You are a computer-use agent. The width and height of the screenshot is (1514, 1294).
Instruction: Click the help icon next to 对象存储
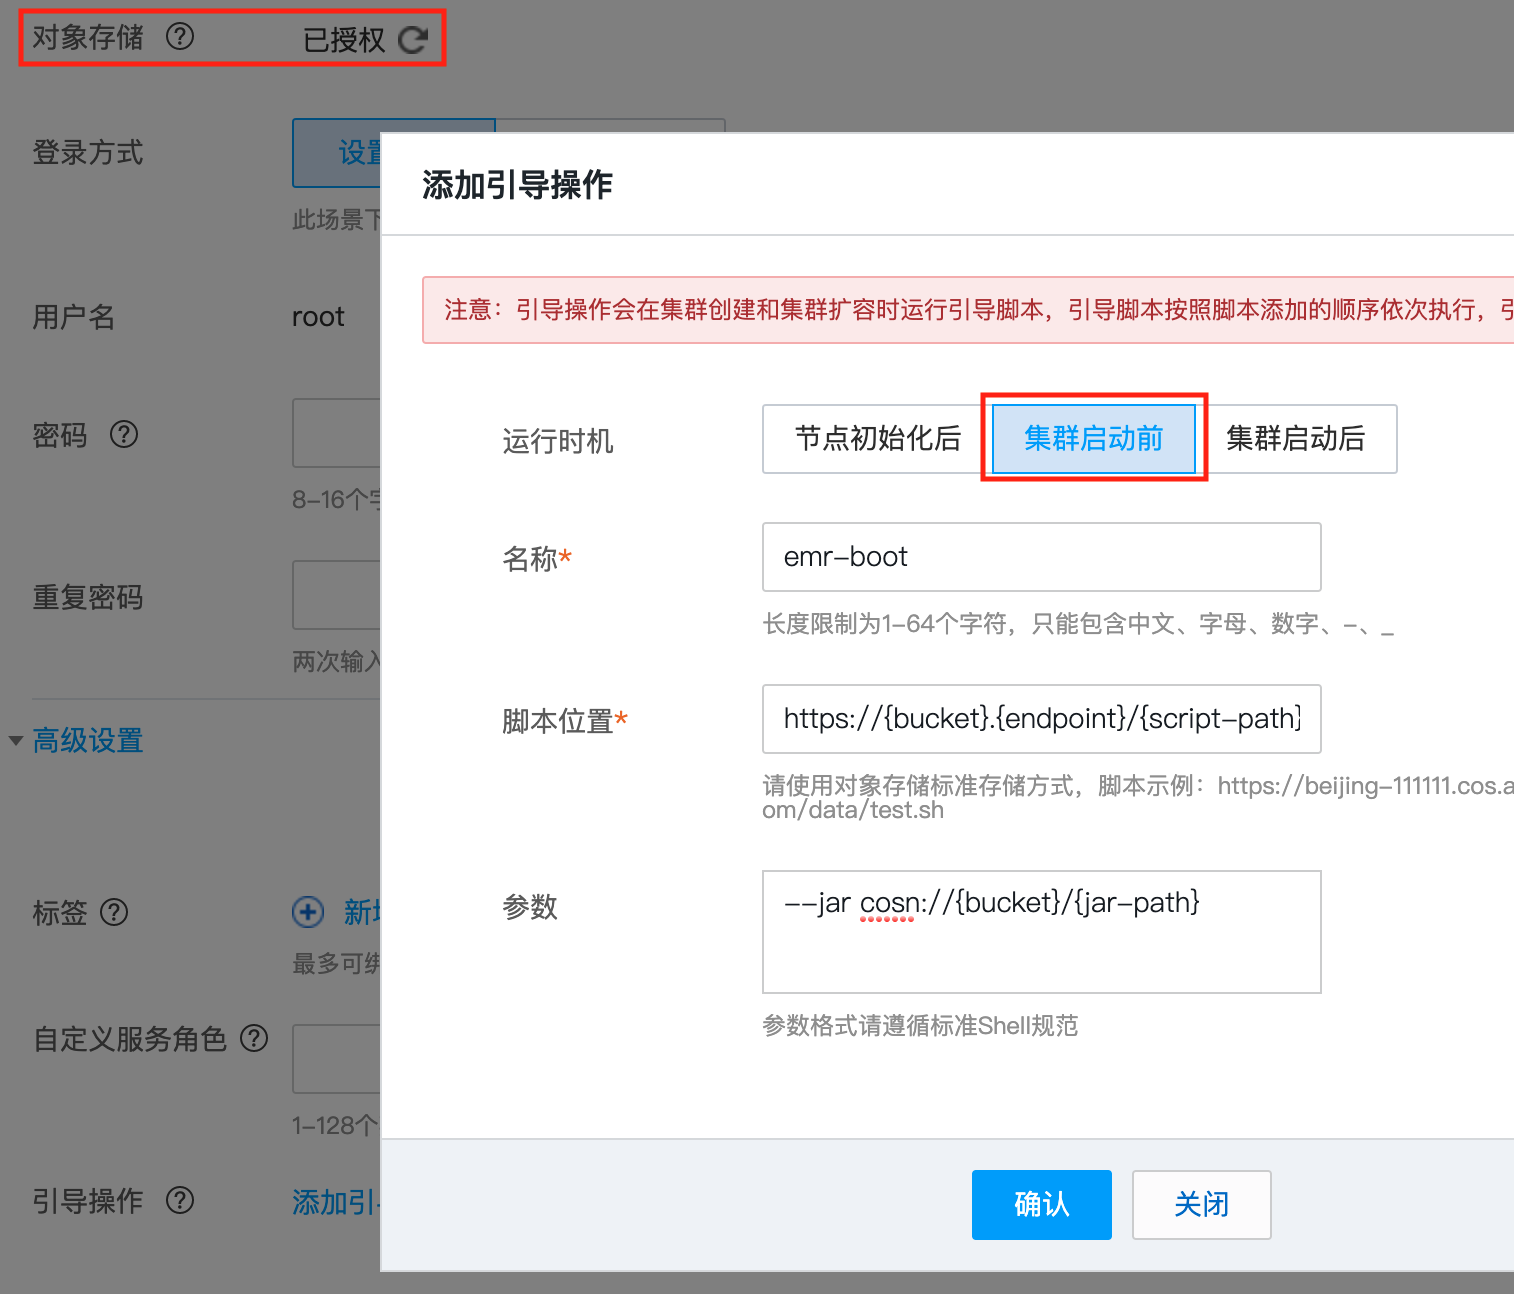(180, 37)
